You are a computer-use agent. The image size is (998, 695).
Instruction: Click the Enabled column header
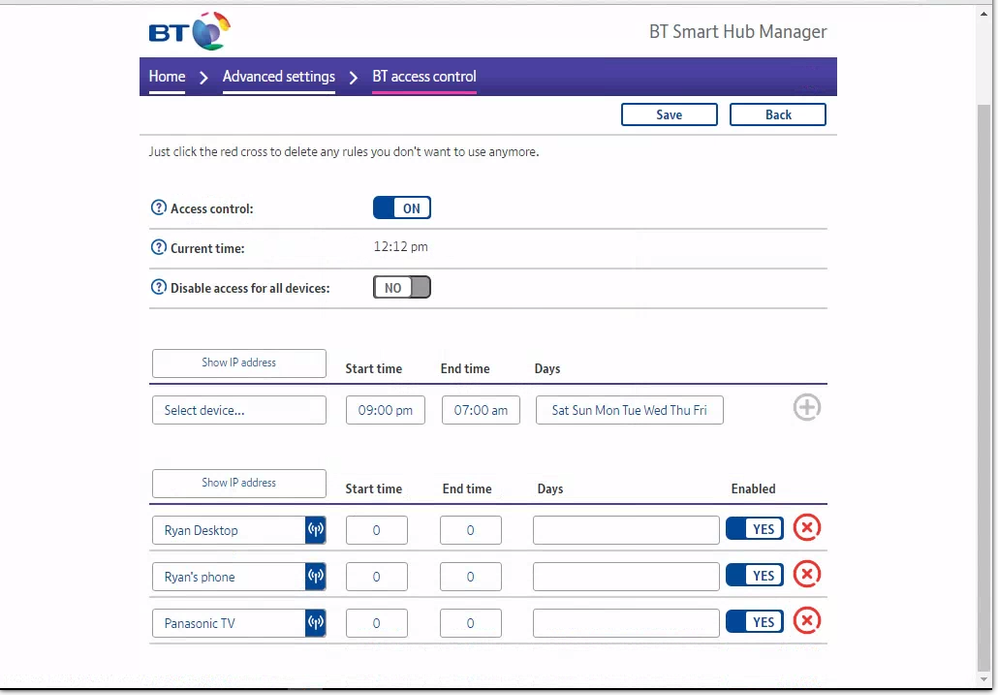[753, 489]
